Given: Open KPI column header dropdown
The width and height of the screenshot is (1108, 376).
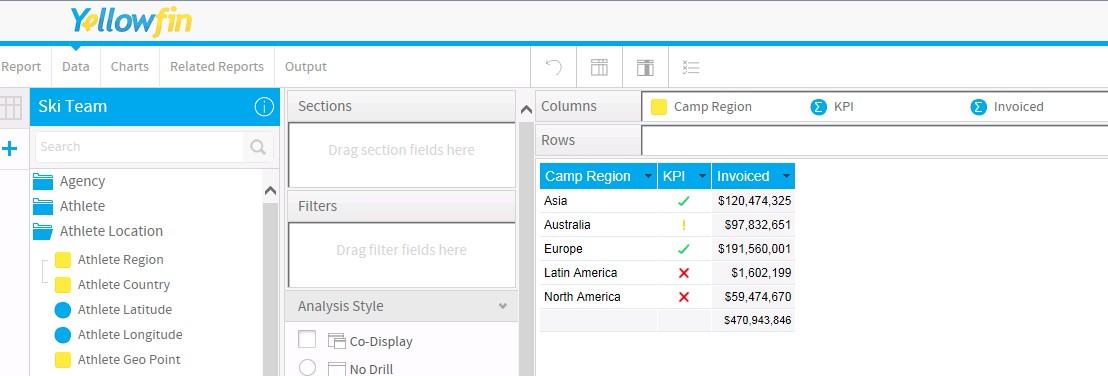Looking at the screenshot, I should coord(702,176).
